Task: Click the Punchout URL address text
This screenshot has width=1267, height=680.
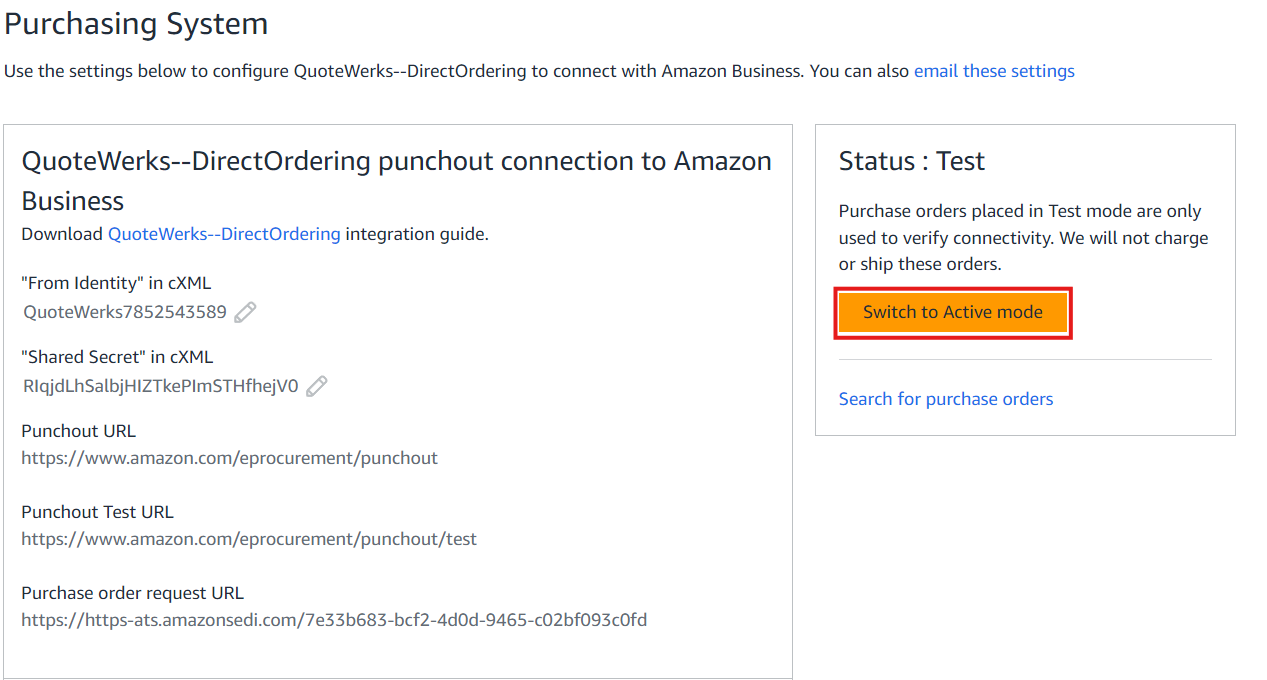Action: click(x=229, y=458)
